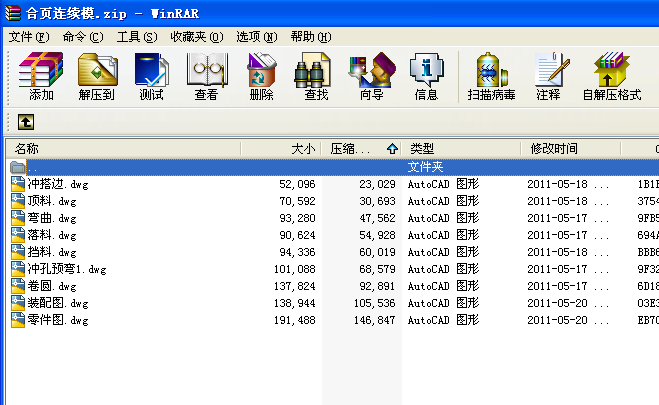Open the 收藏夹(O) menu

[x=197, y=37]
